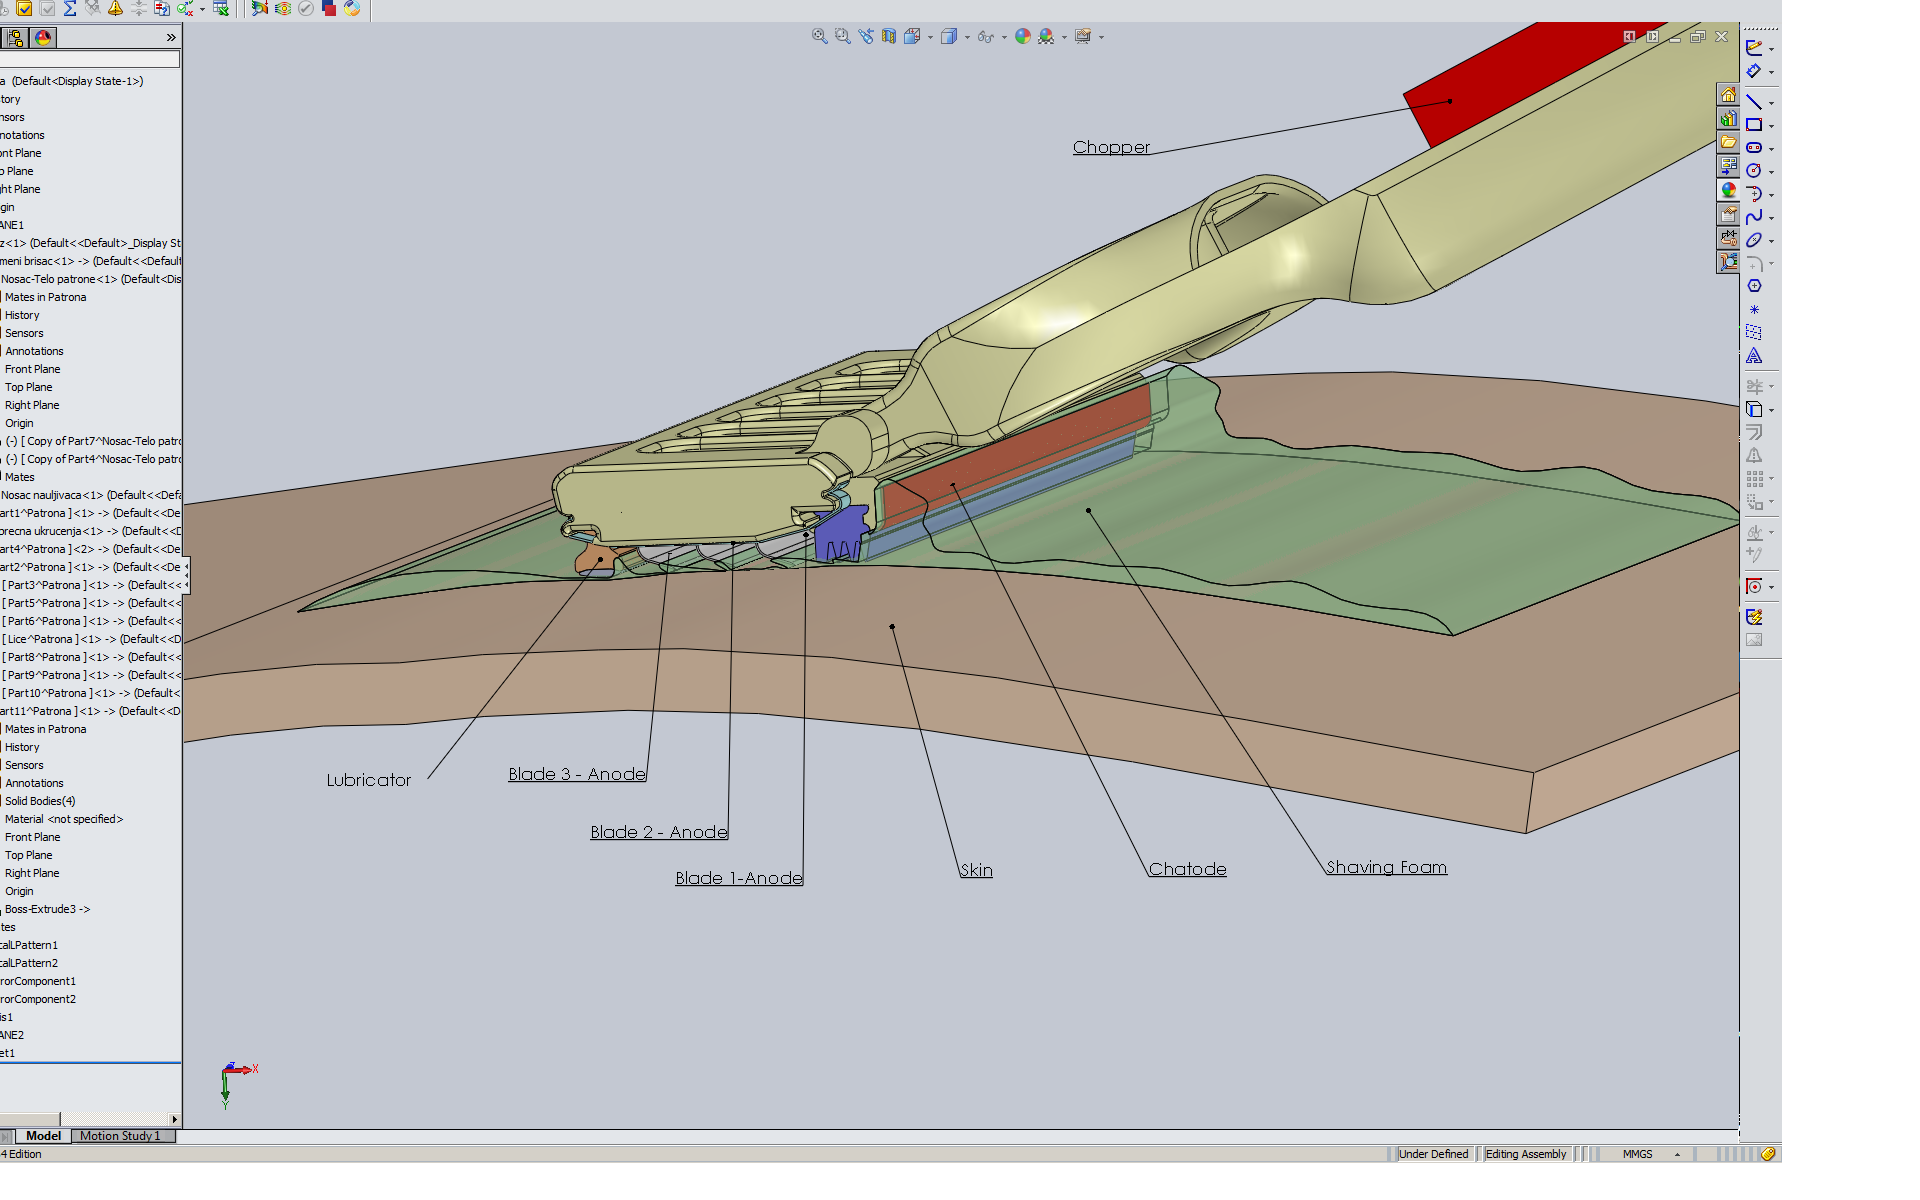Open the Display Style dropdown arrow
Viewport: 1920px width, 1200px height.
pos(967,37)
